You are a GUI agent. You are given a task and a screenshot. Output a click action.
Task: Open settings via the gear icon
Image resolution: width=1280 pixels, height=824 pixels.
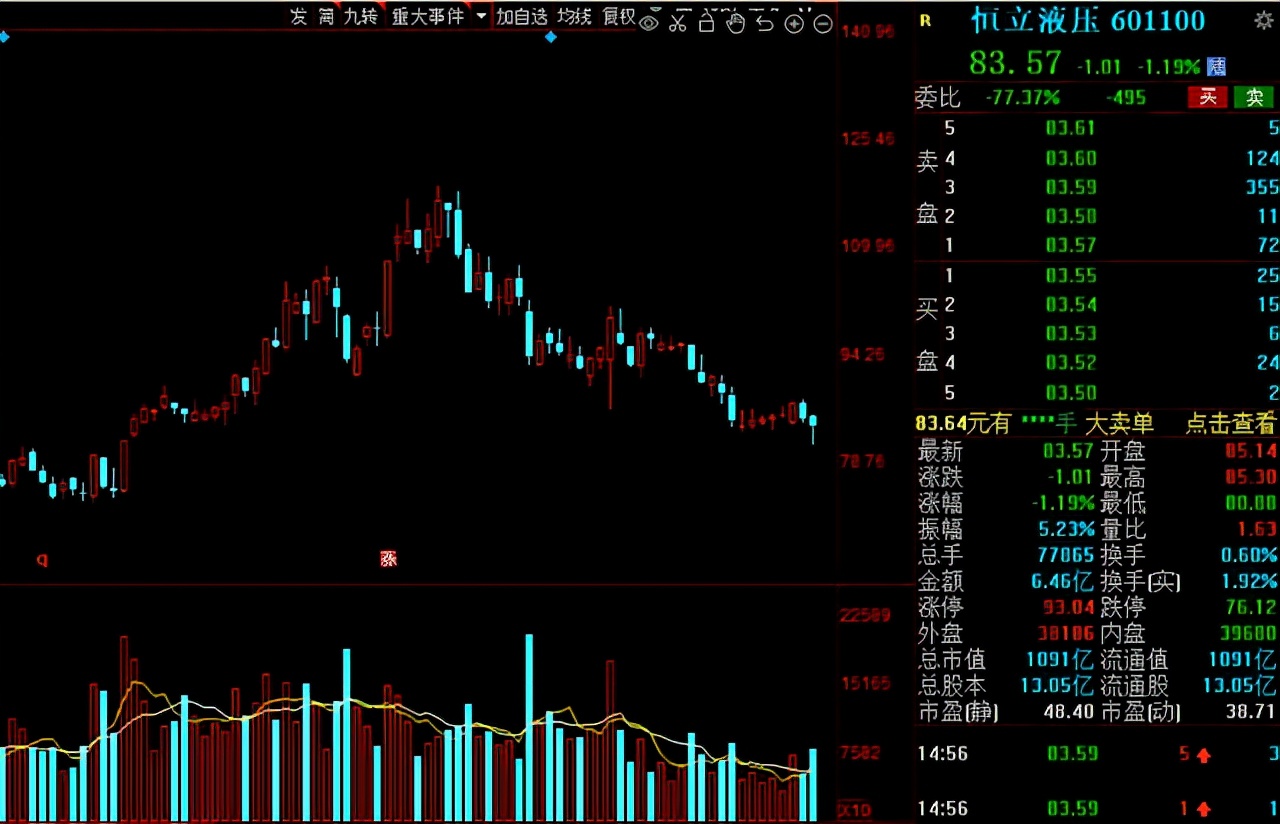point(1263,20)
